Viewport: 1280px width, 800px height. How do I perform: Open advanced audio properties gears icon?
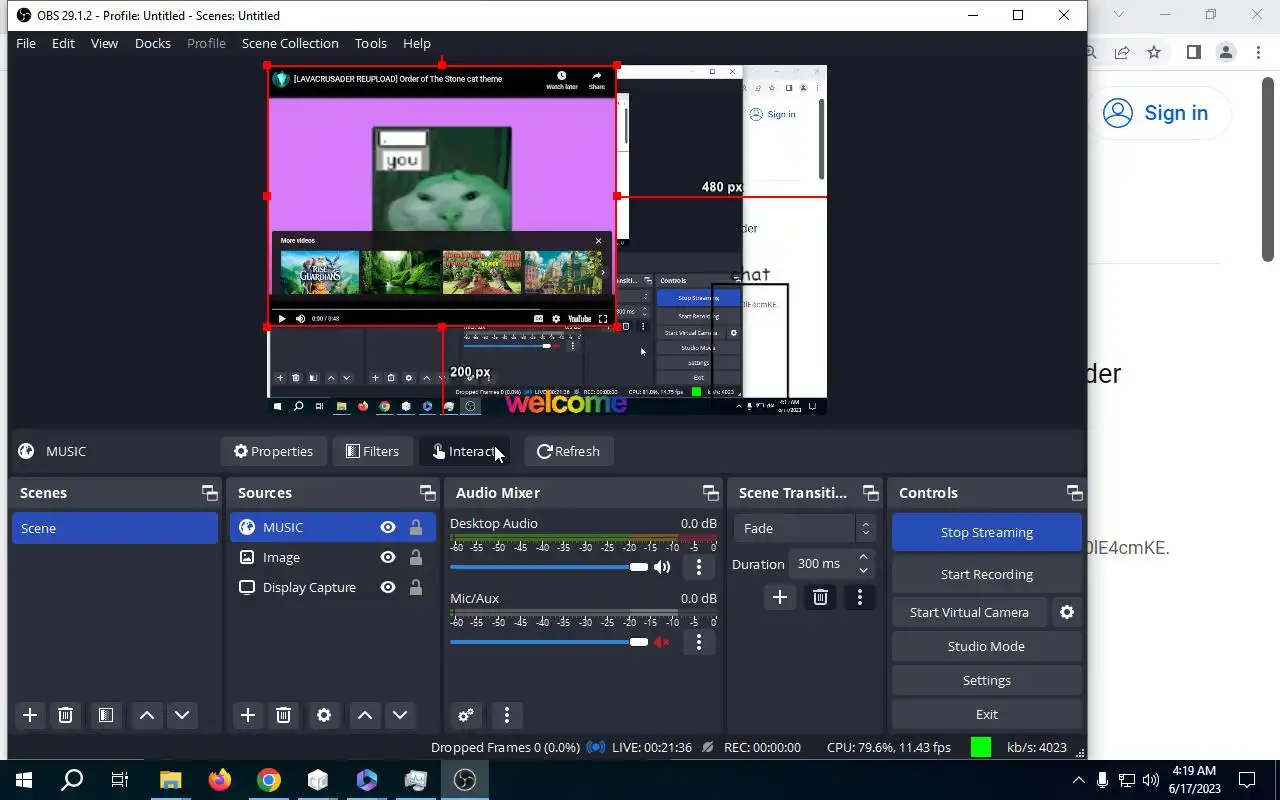[x=466, y=715]
